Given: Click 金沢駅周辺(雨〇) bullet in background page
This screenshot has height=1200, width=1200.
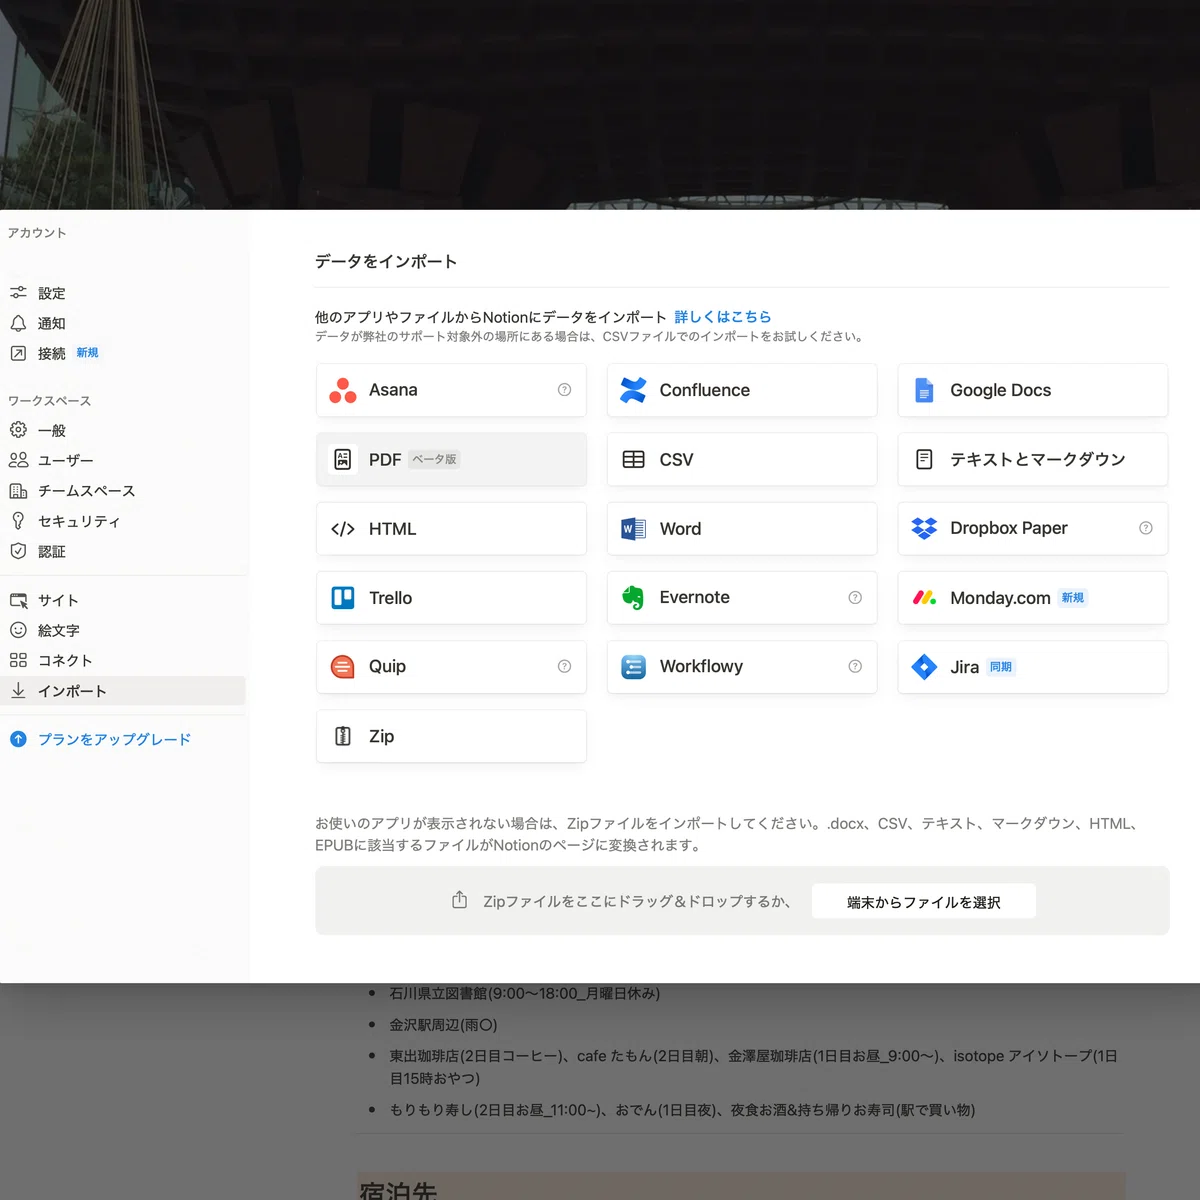Looking at the screenshot, I should [443, 1025].
